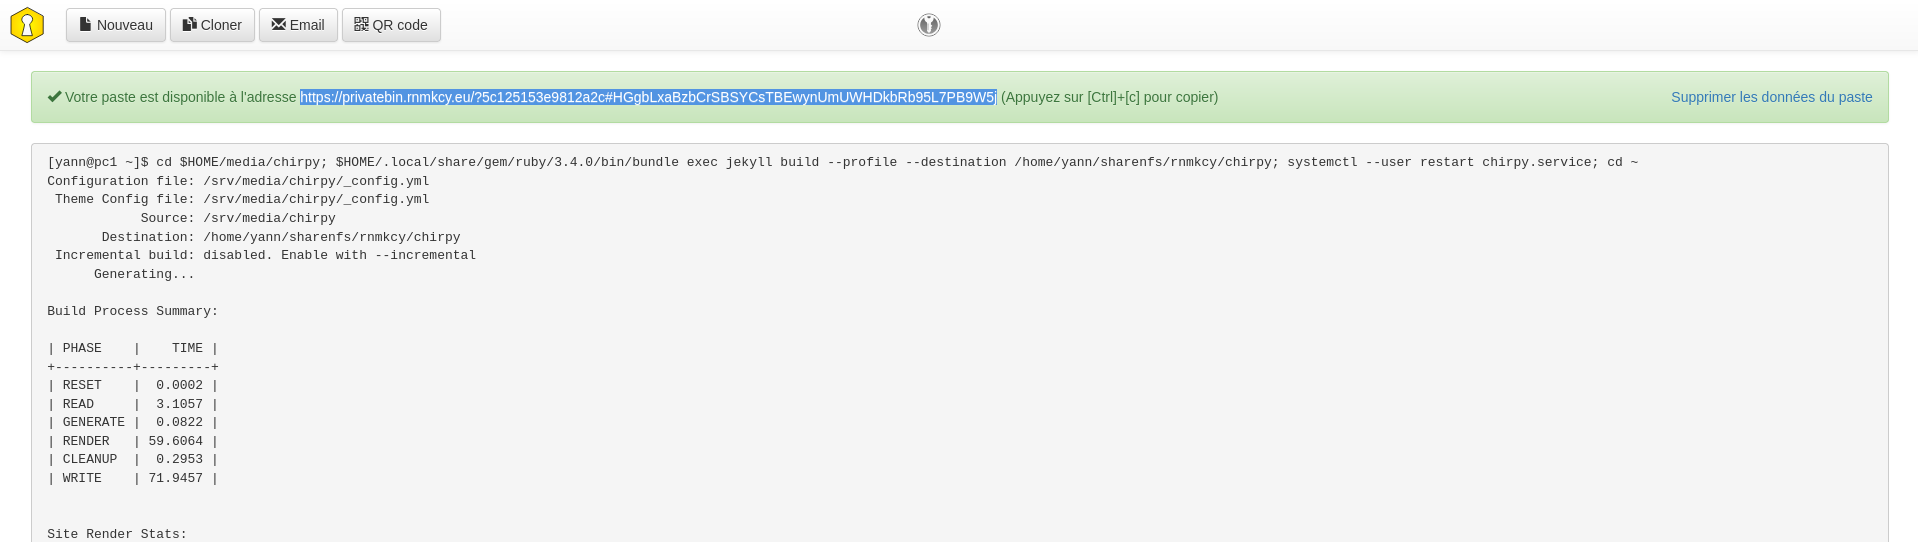
Task: Click the bundle exec jekyll build command line
Action: [x=842, y=162]
